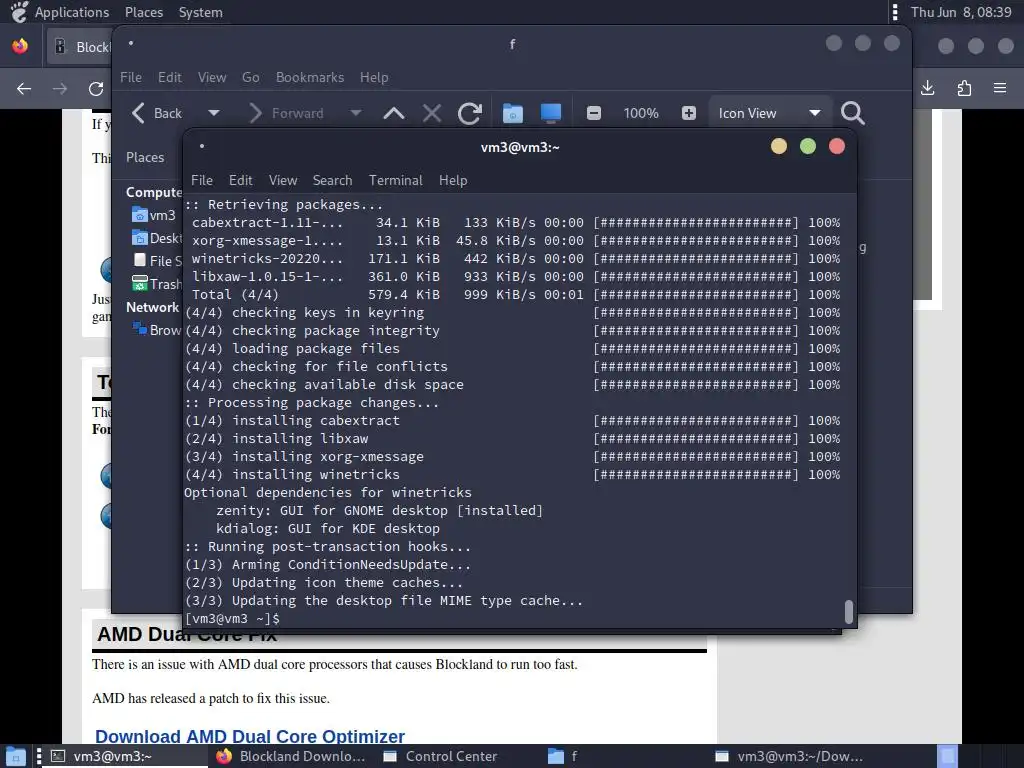
Task: Click GNOME foot logo icon
Action: point(19,12)
